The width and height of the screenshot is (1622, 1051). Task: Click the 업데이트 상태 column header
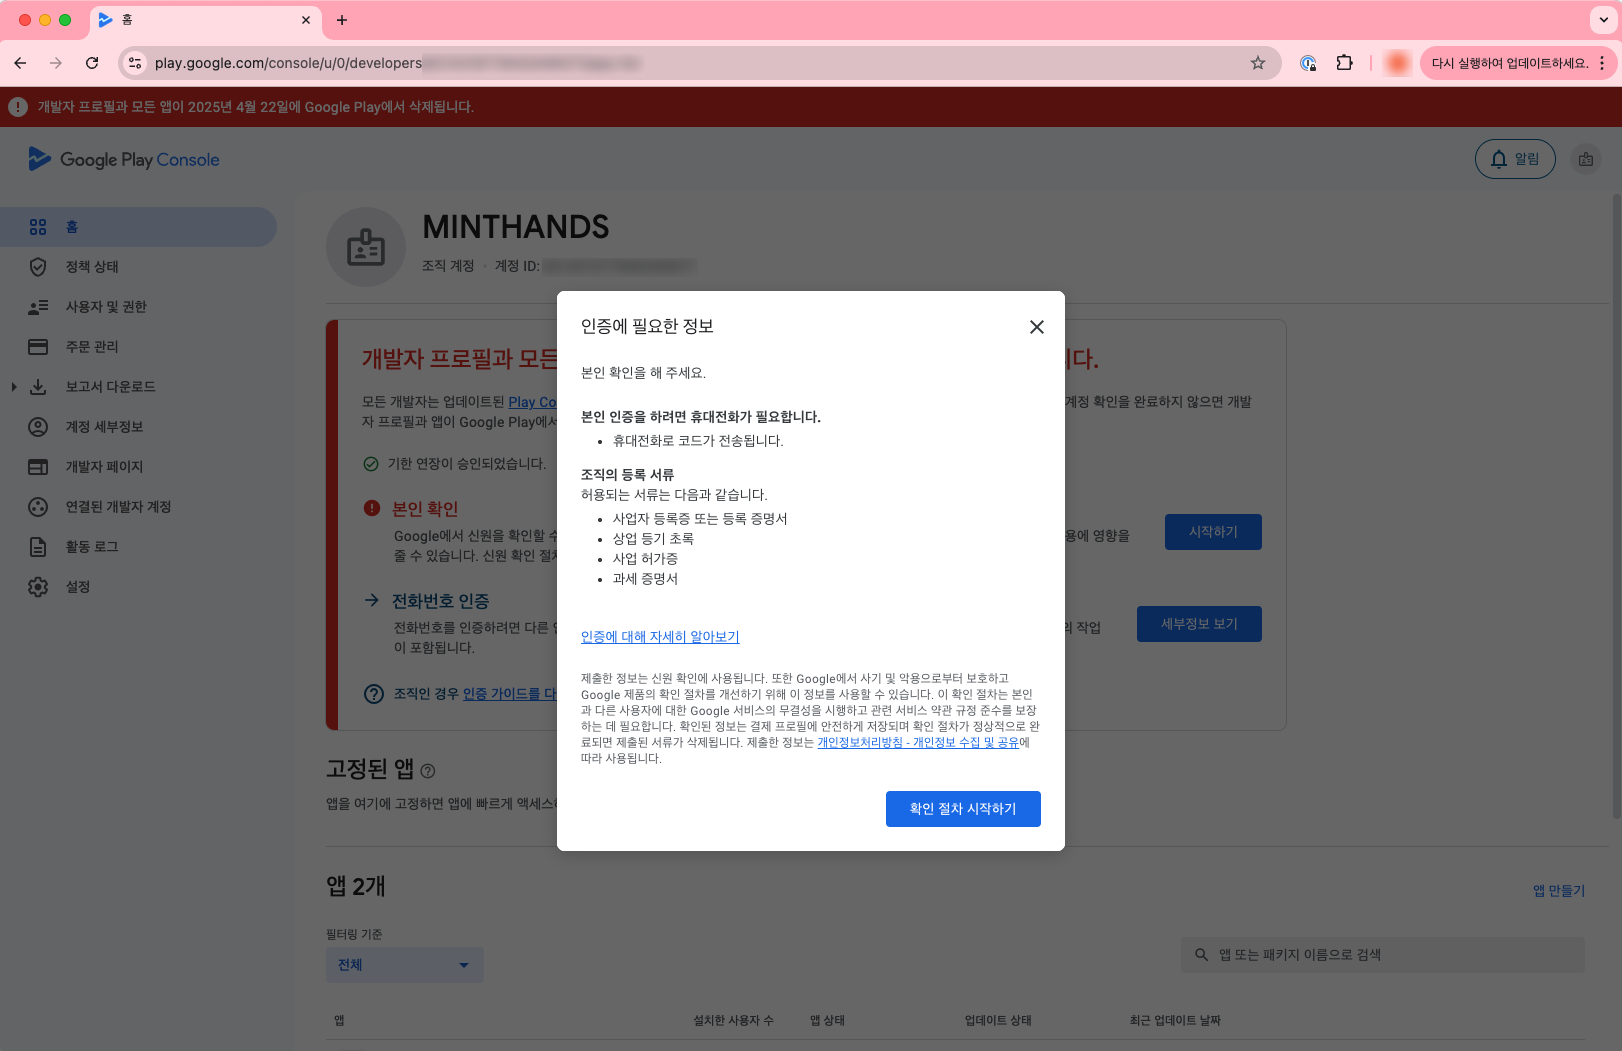(998, 1021)
